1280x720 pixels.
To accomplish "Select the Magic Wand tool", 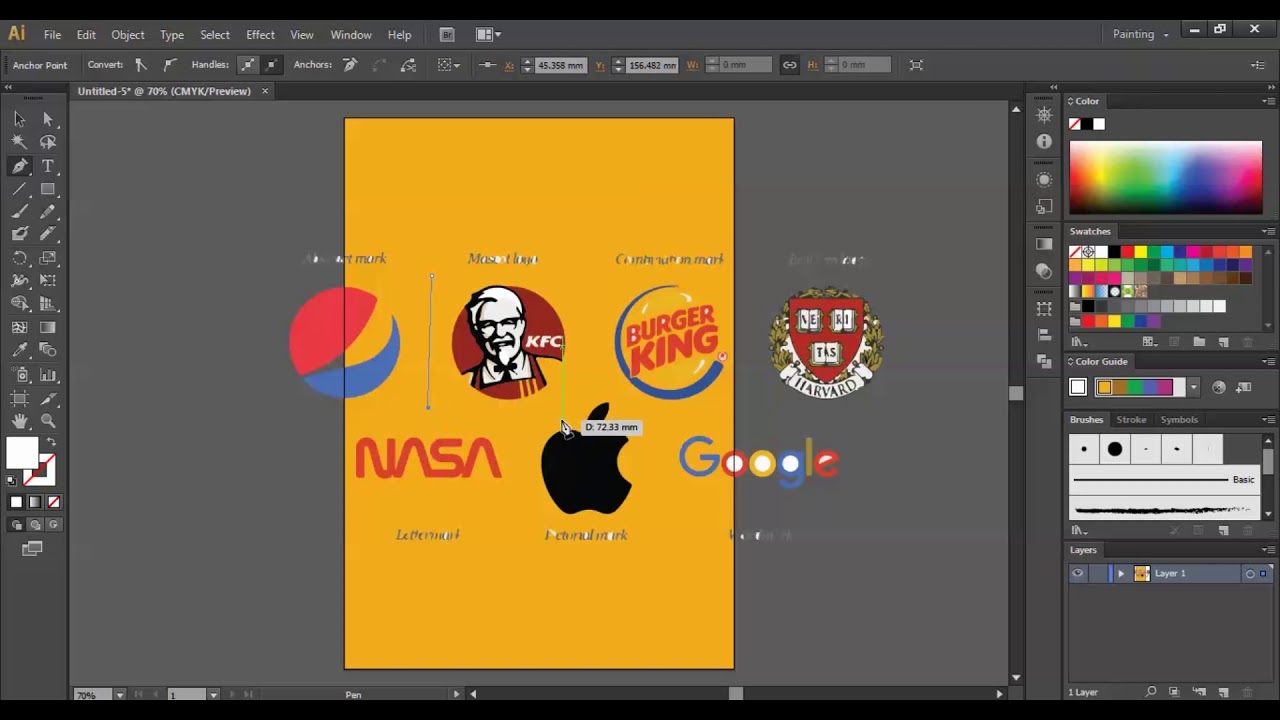I will 19,142.
